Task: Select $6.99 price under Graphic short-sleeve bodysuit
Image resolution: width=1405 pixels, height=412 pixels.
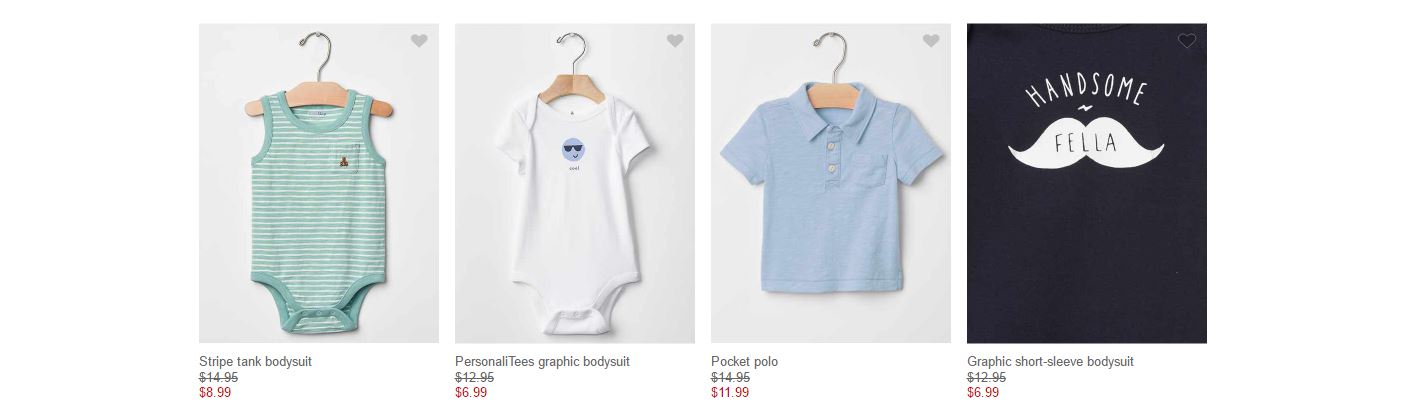Action: click(983, 393)
